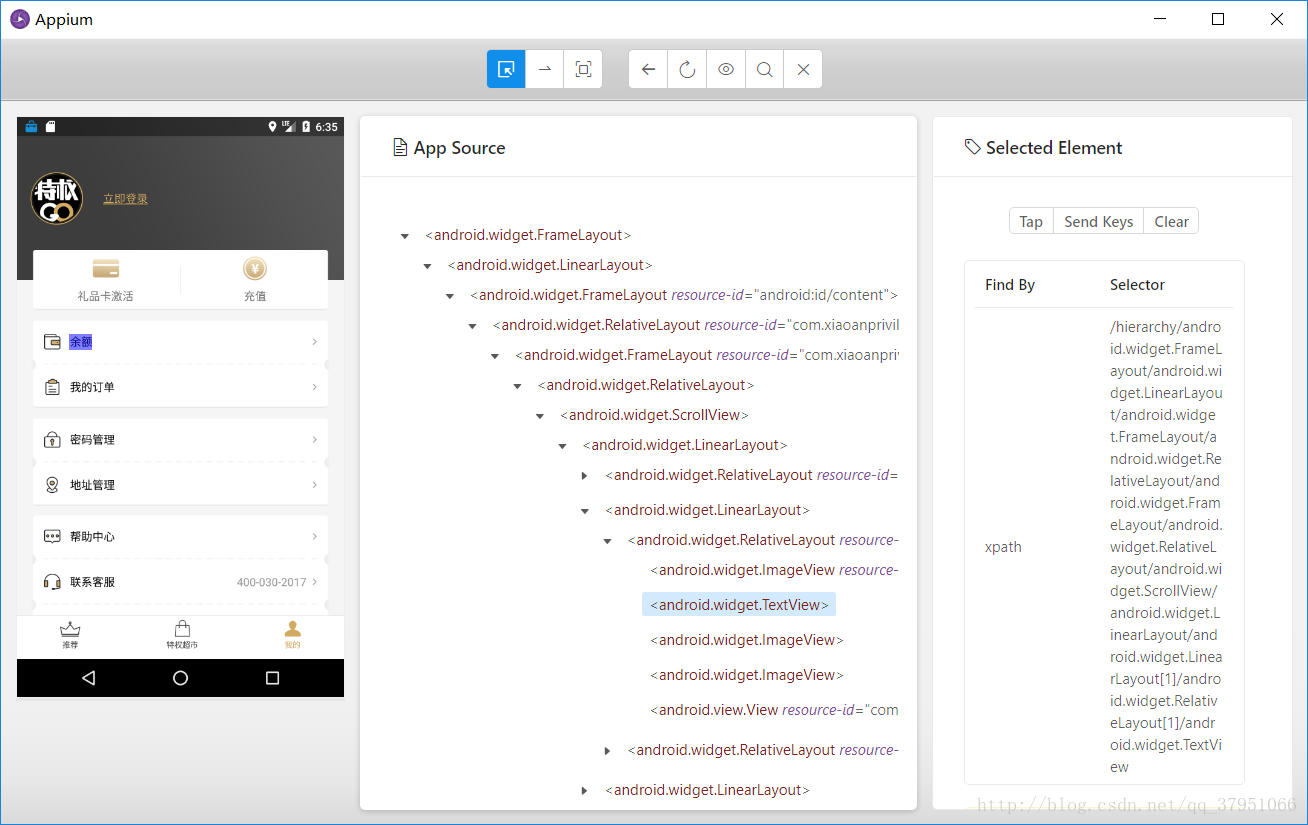This screenshot has height=825, width=1308.
Task: Choose Tap By Coordinates tool
Action: 583,69
